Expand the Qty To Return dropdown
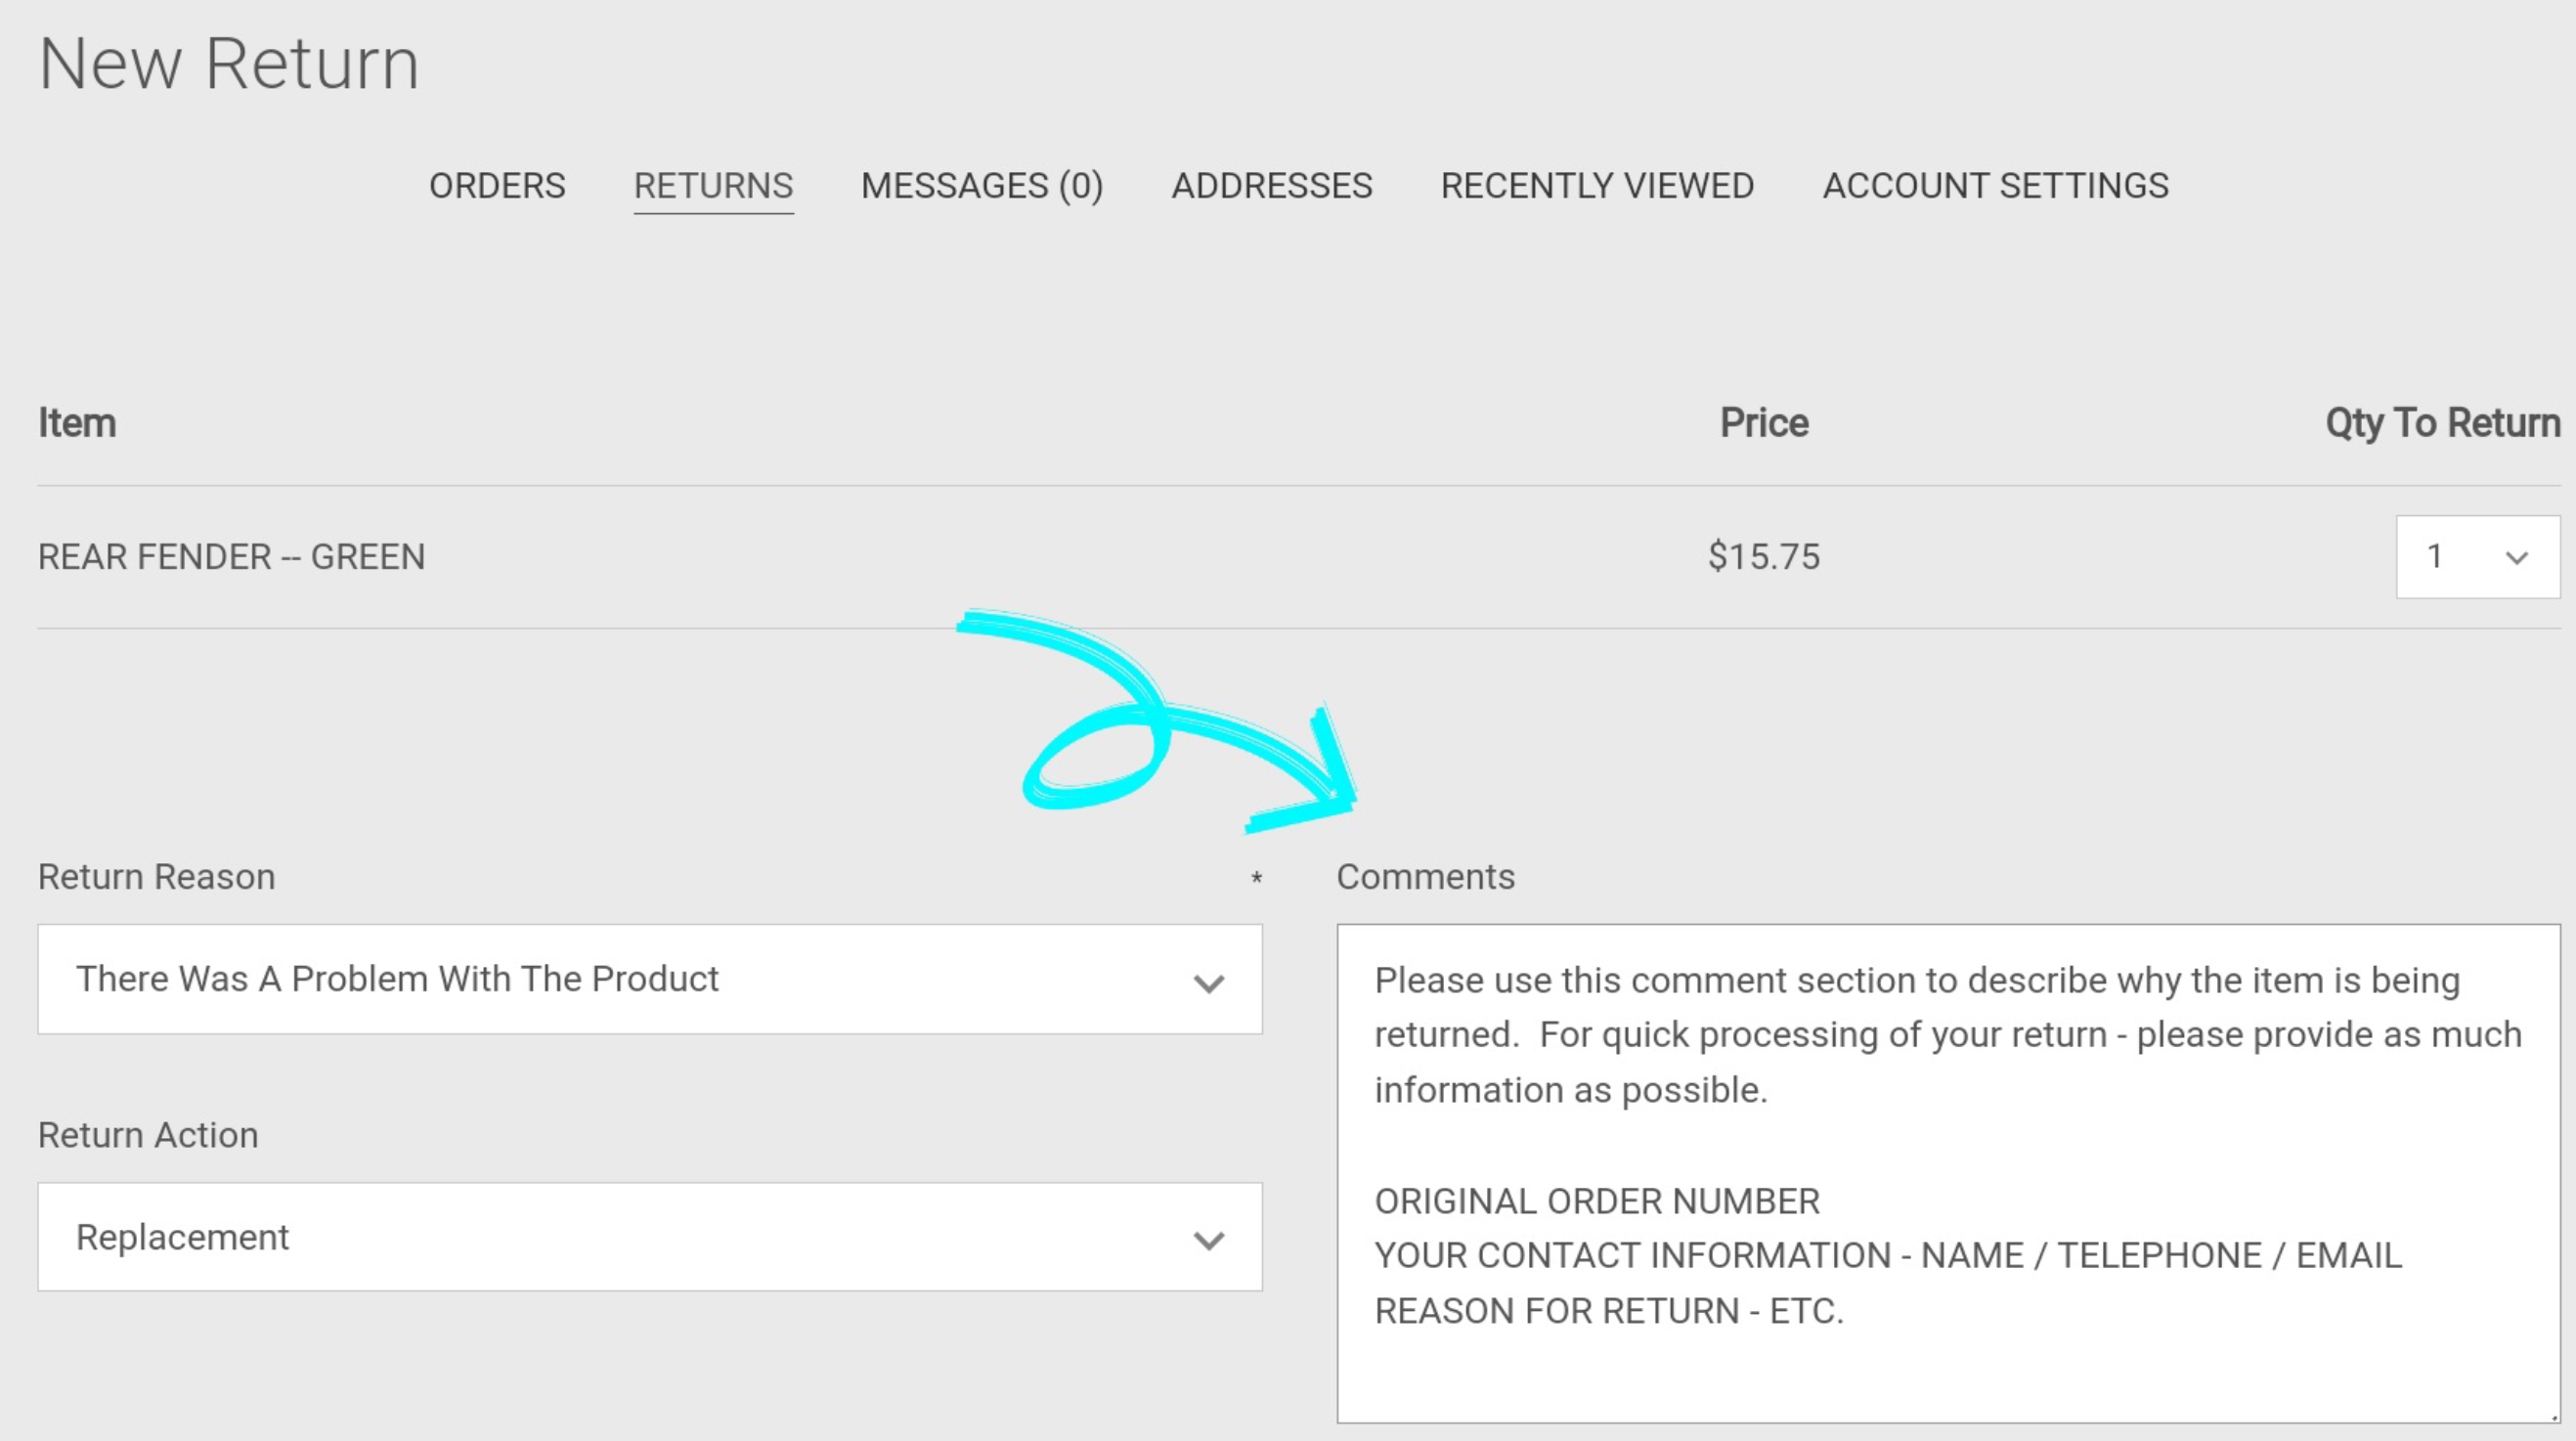This screenshot has width=2576, height=1441. click(x=2476, y=557)
